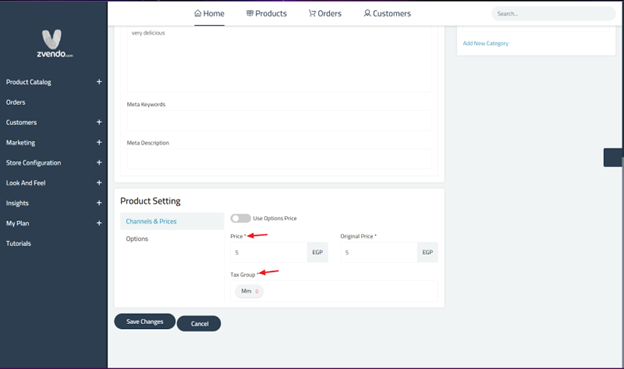
Task: Click the Cancel button
Action: coord(199,324)
